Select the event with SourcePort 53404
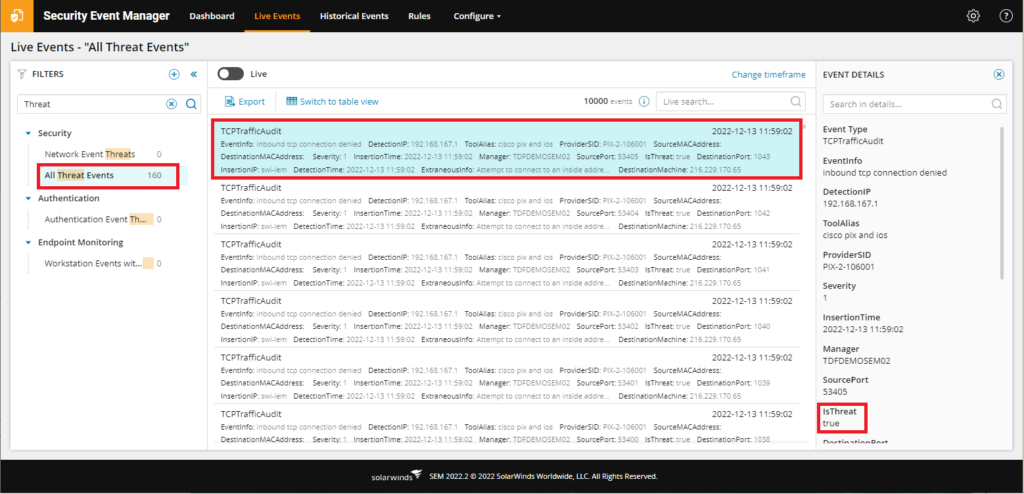Viewport: 1024px width, 494px height. 505,206
